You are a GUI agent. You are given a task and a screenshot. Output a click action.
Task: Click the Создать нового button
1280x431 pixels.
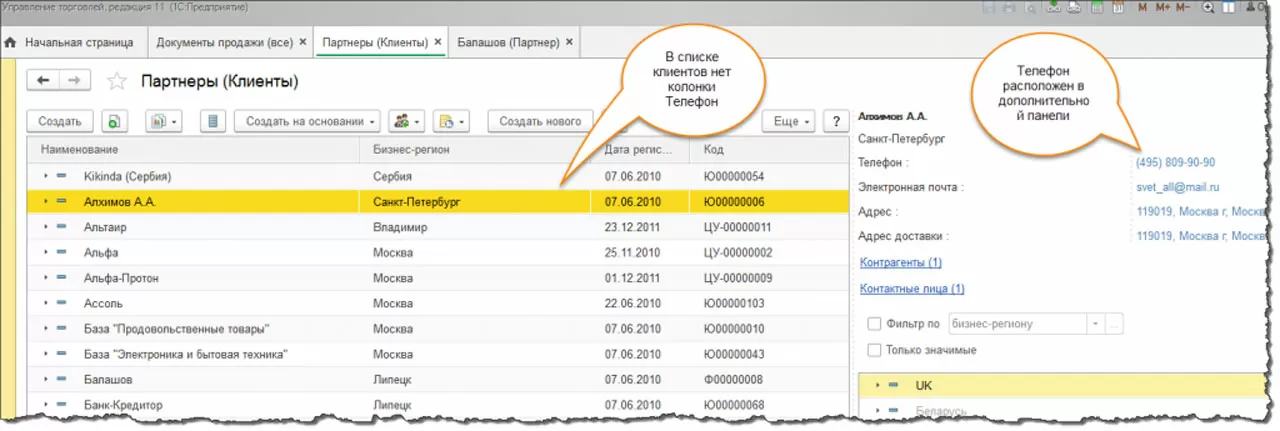click(x=540, y=121)
